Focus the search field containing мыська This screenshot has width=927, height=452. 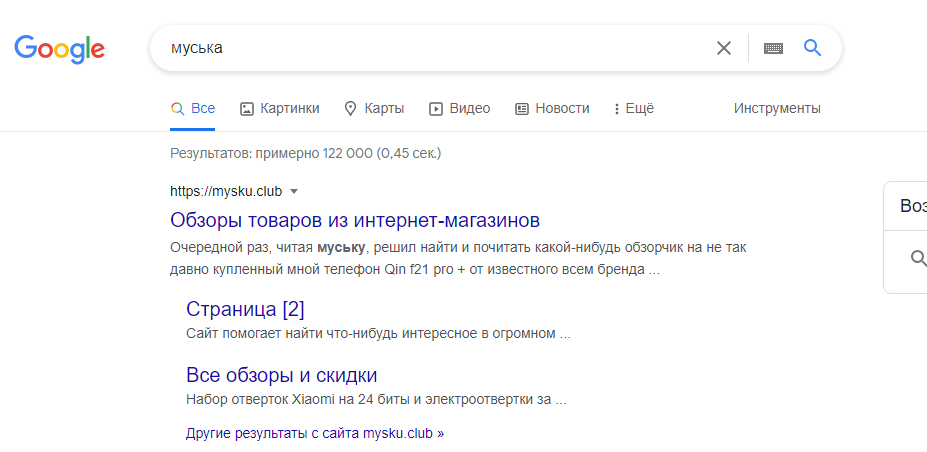click(x=430, y=48)
